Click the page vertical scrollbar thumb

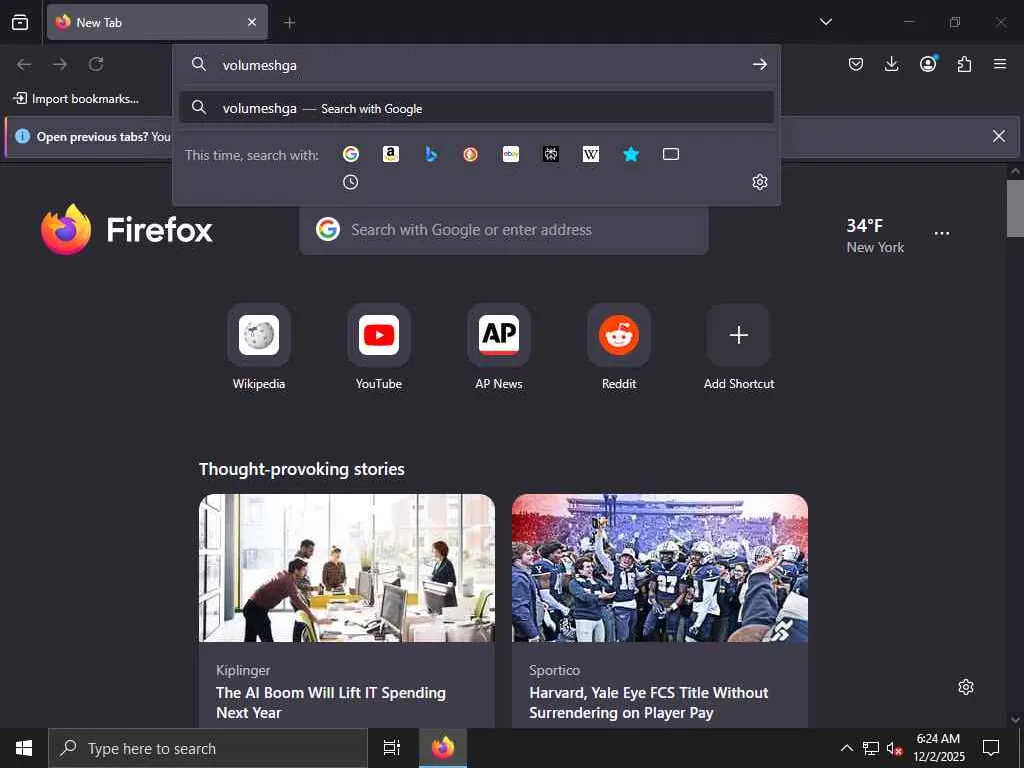[x=1015, y=209]
